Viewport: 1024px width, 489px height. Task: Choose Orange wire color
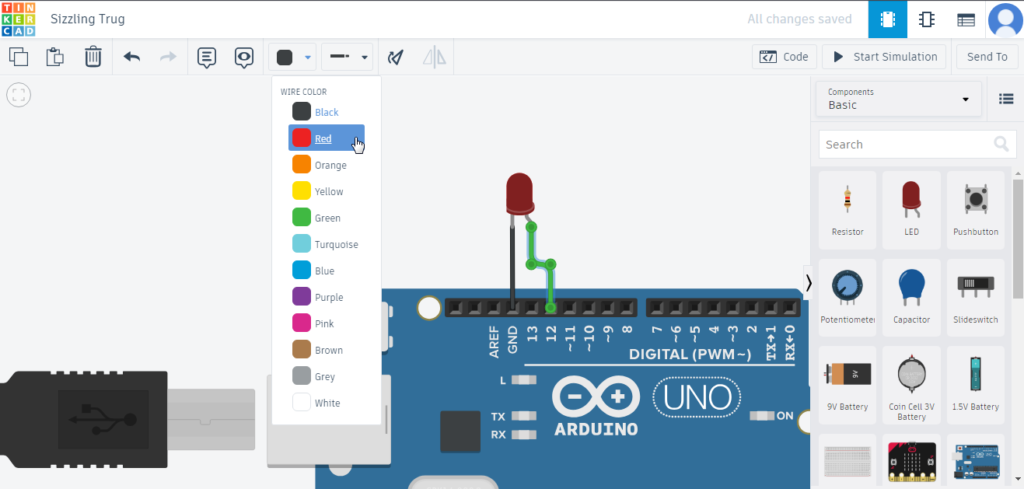tap(326, 165)
